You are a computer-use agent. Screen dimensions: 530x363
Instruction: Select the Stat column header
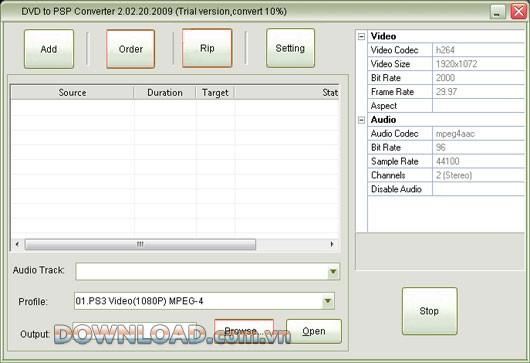pos(287,93)
